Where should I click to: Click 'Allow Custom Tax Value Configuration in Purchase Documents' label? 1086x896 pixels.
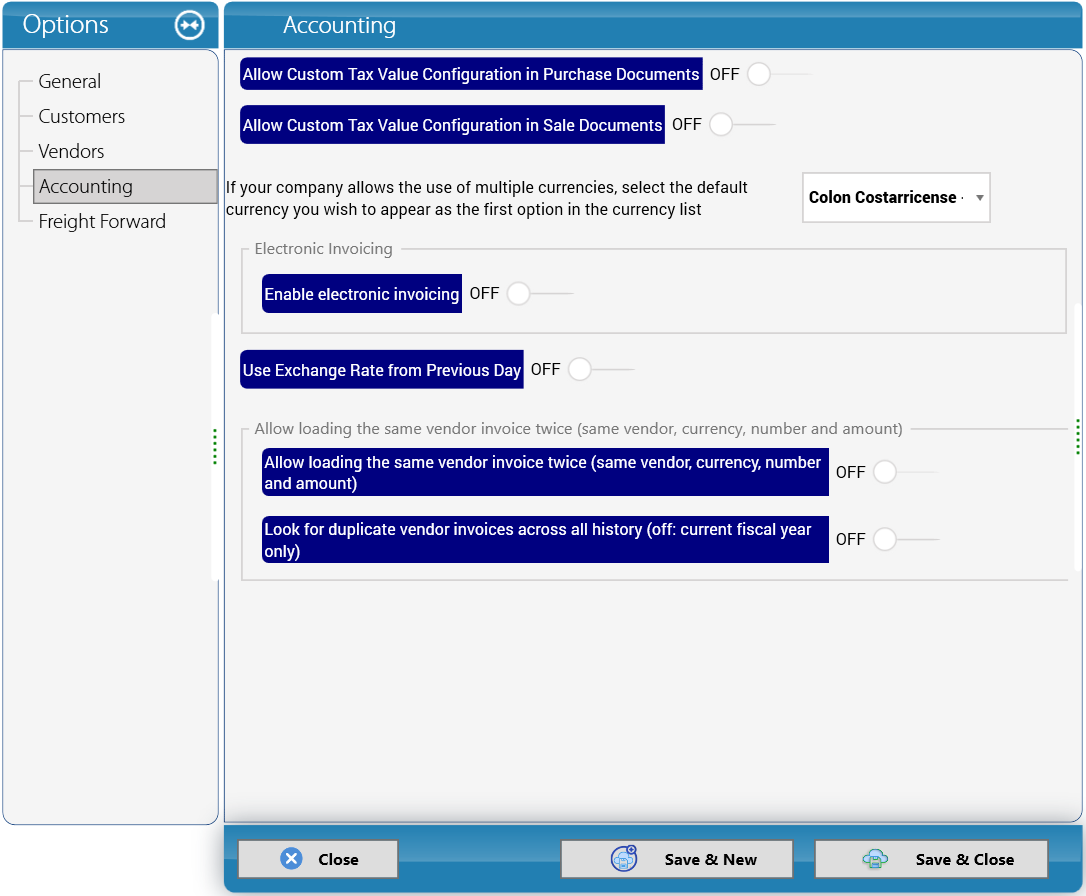pos(471,74)
